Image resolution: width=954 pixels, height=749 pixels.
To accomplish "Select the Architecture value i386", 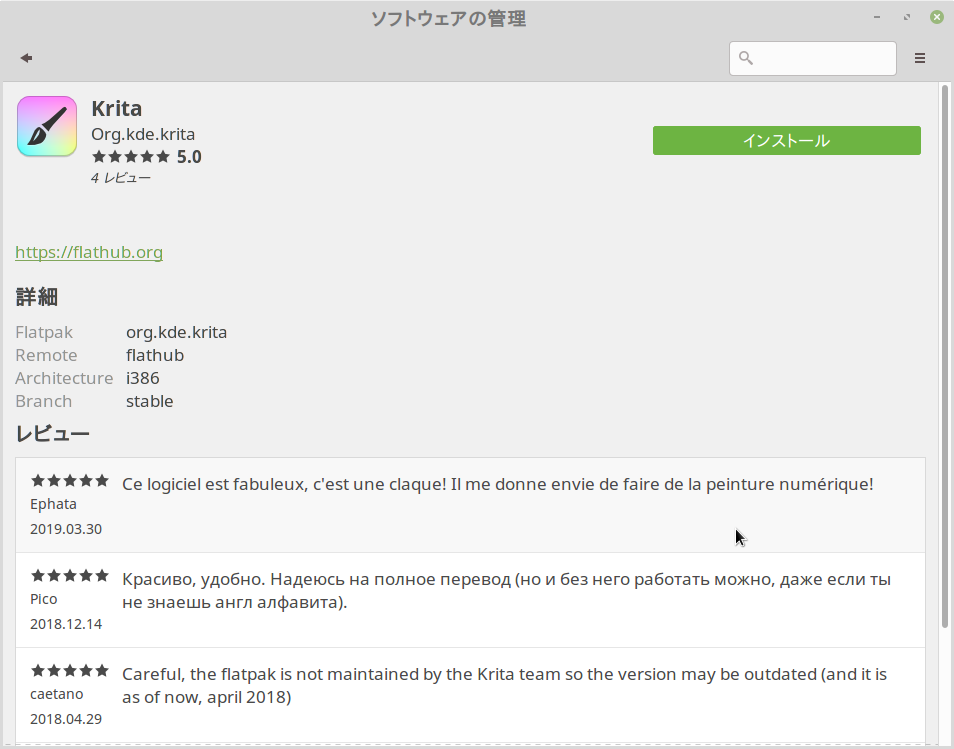I will point(142,378).
